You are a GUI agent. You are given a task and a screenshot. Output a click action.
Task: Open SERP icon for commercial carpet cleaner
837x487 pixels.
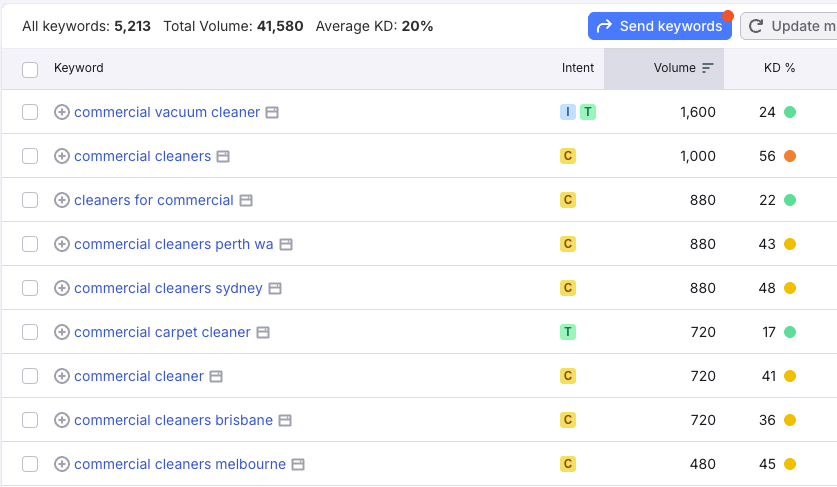263,332
